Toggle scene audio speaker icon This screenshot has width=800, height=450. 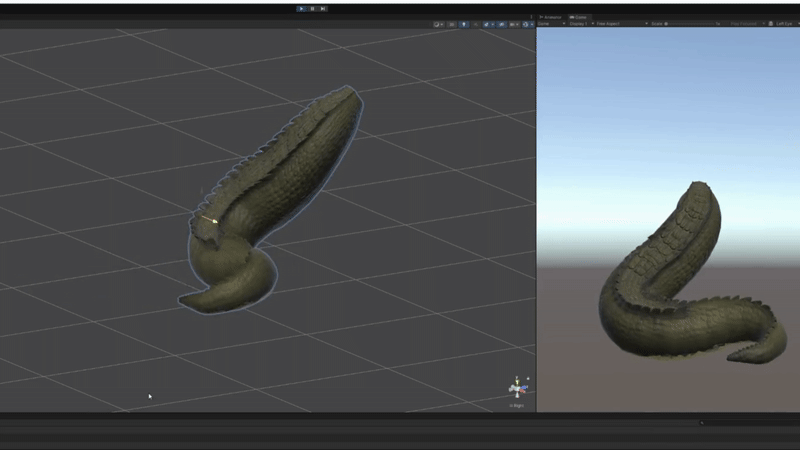click(476, 24)
